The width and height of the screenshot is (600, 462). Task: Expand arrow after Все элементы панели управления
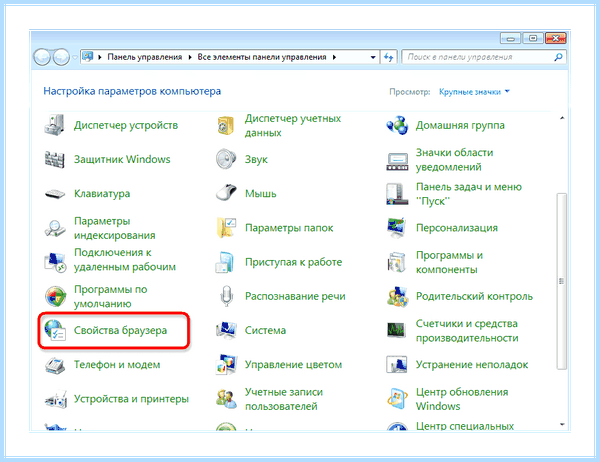click(334, 57)
